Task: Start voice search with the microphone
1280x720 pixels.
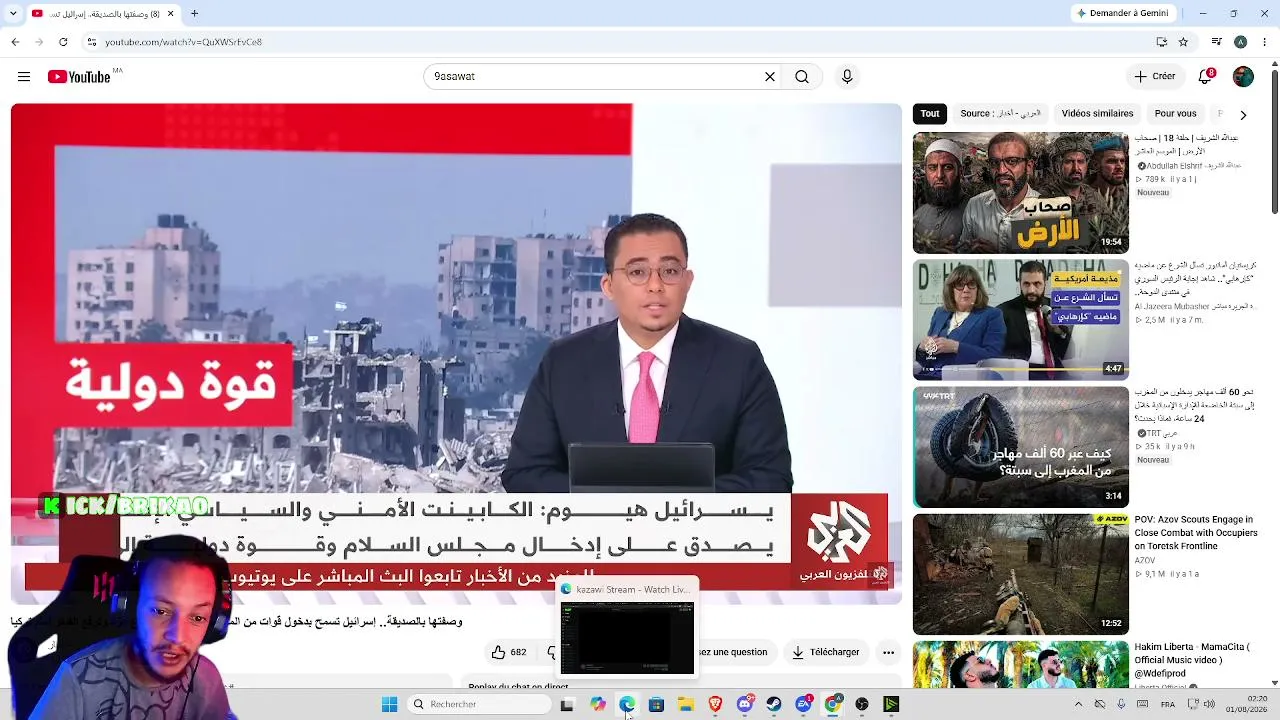Action: pyautogui.click(x=847, y=77)
